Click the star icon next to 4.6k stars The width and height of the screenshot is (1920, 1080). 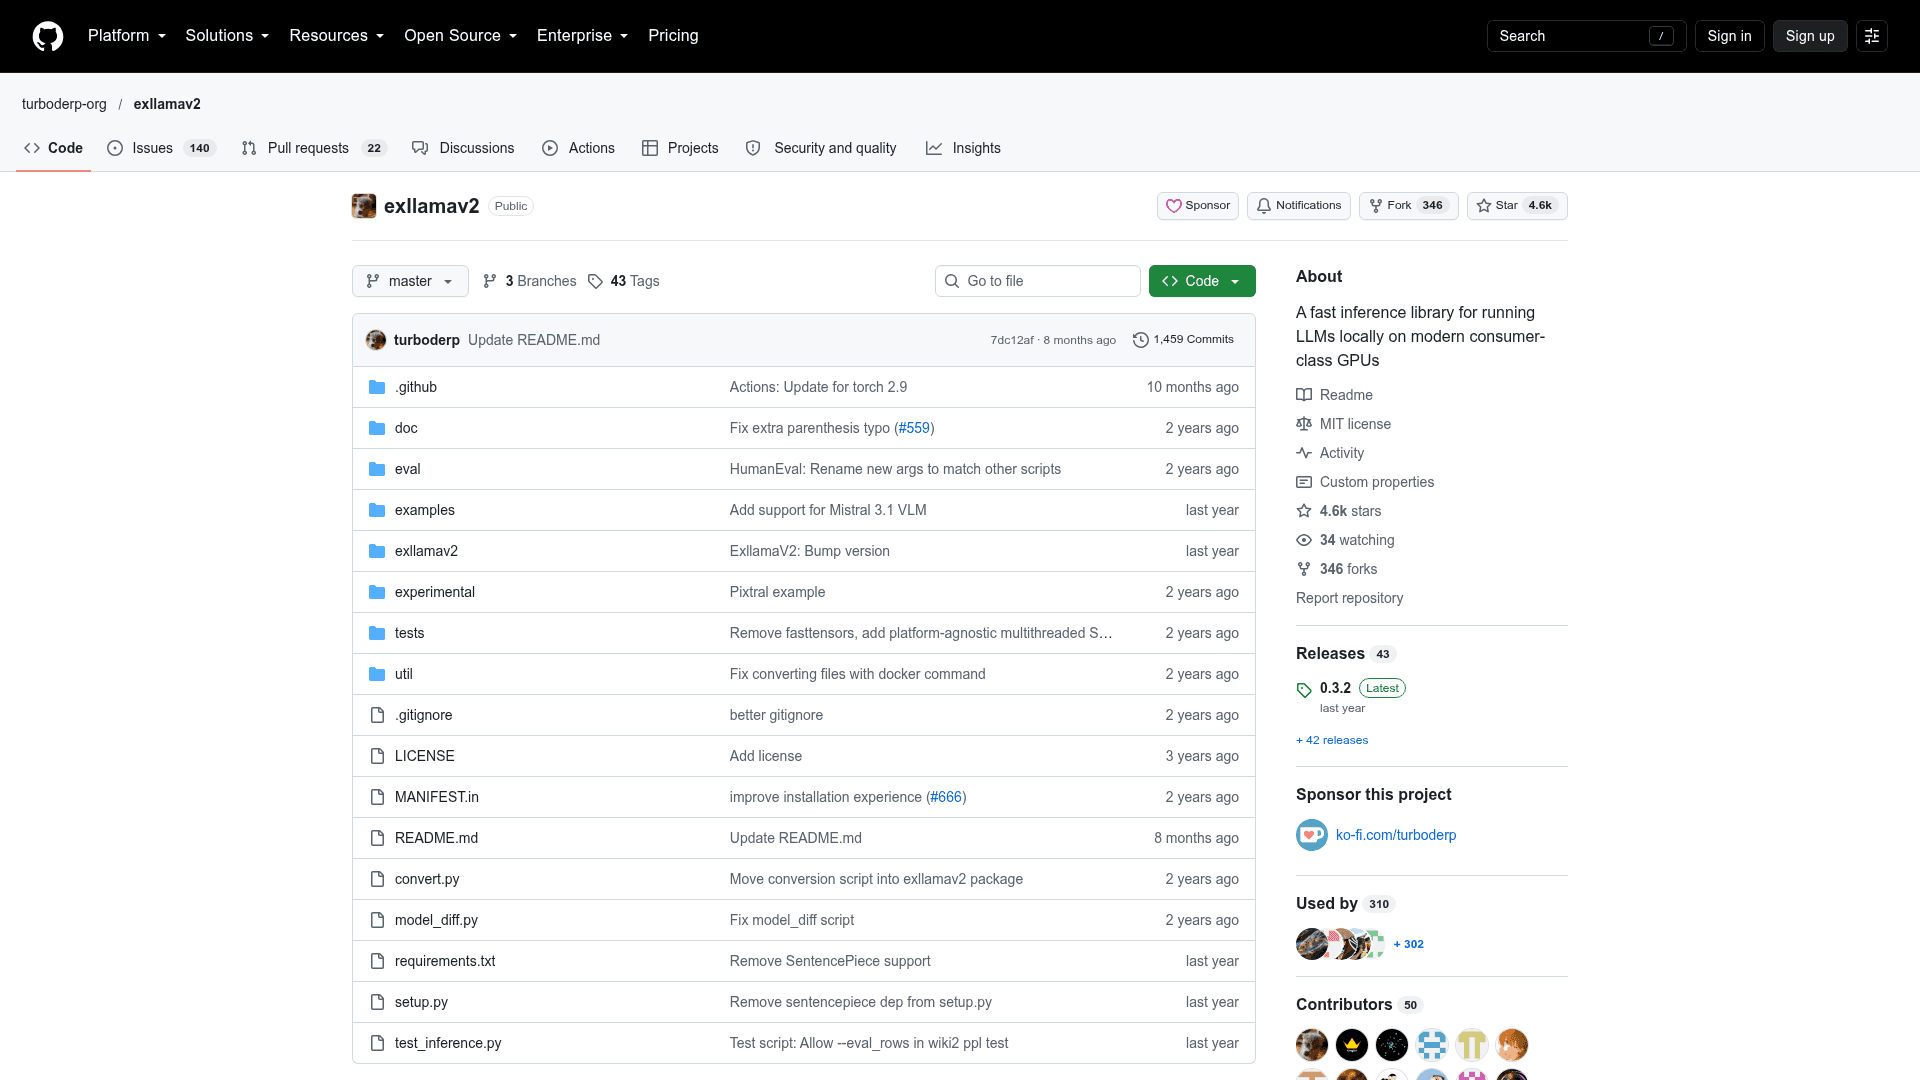pos(1304,511)
